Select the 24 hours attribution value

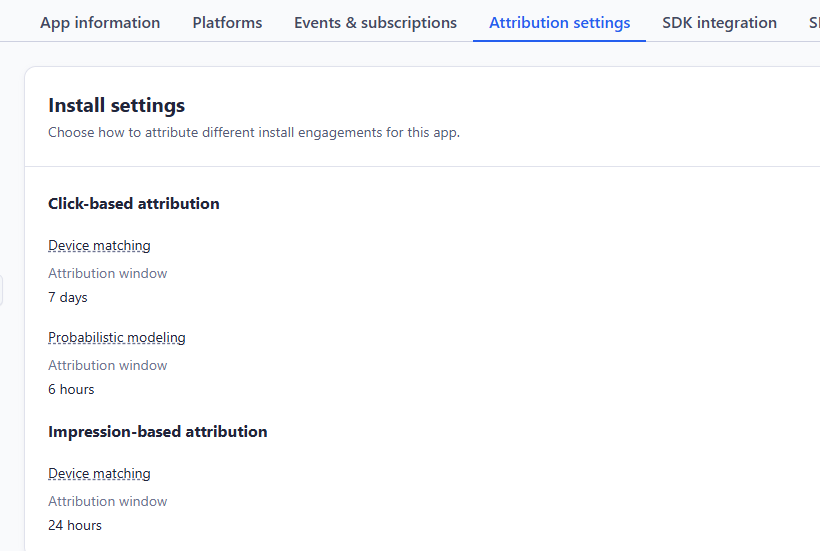click(75, 525)
